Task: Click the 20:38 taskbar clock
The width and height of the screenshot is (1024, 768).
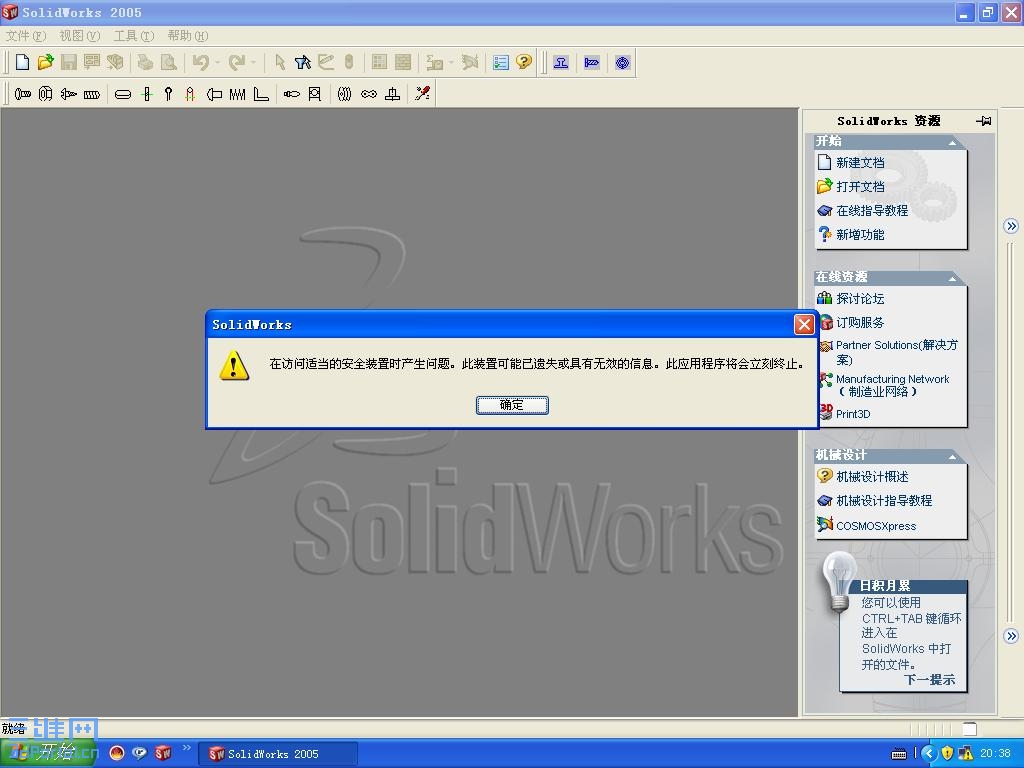Action: tap(995, 754)
